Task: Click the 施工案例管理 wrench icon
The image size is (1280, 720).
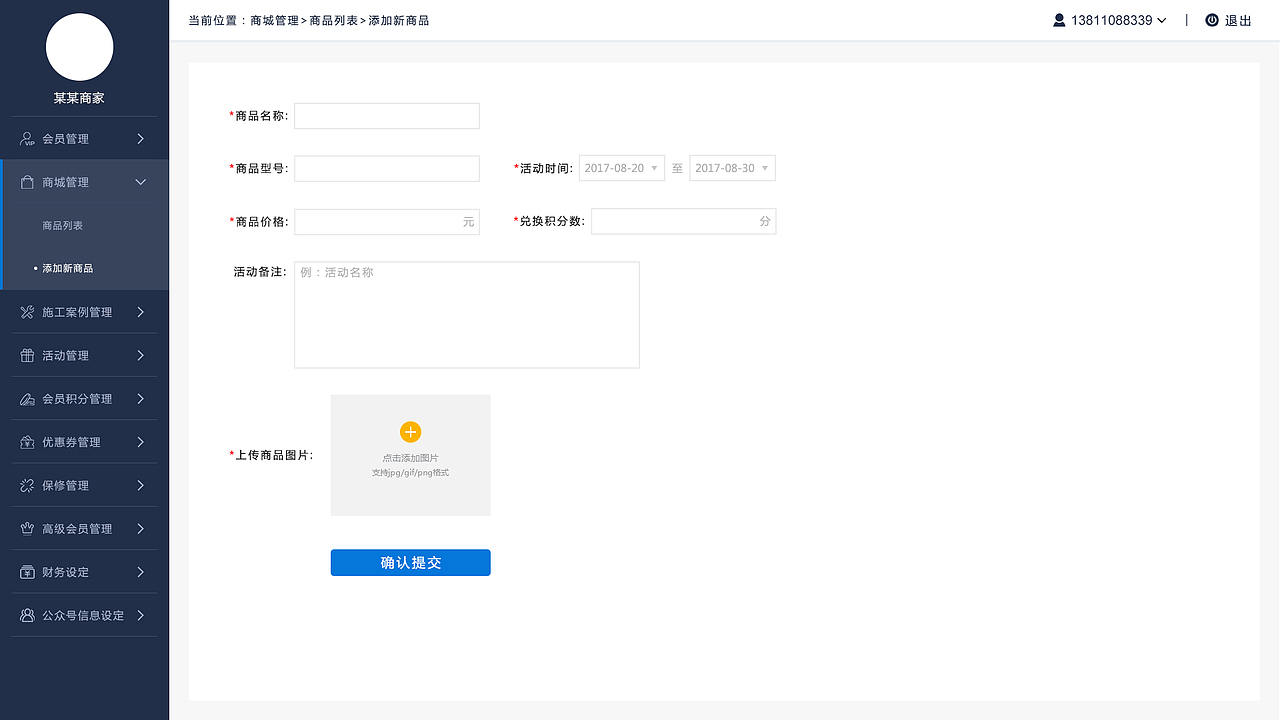Action: (27, 311)
